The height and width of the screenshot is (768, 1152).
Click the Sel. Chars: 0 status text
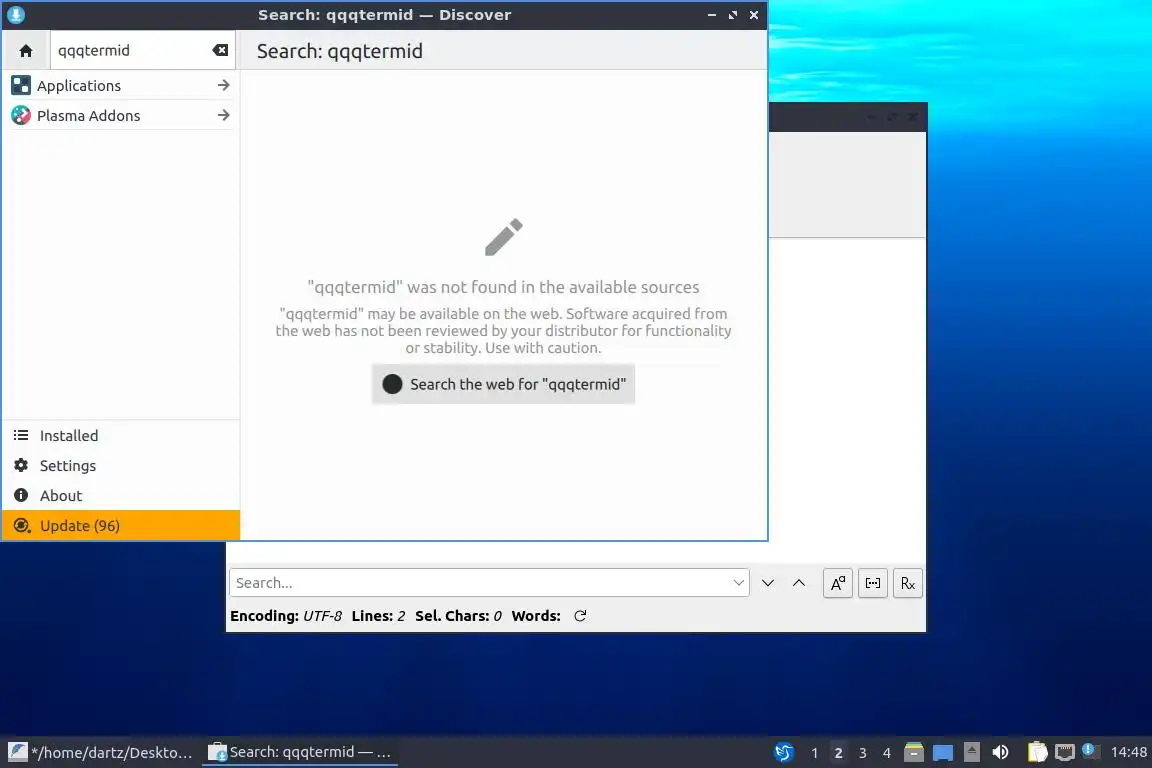458,616
